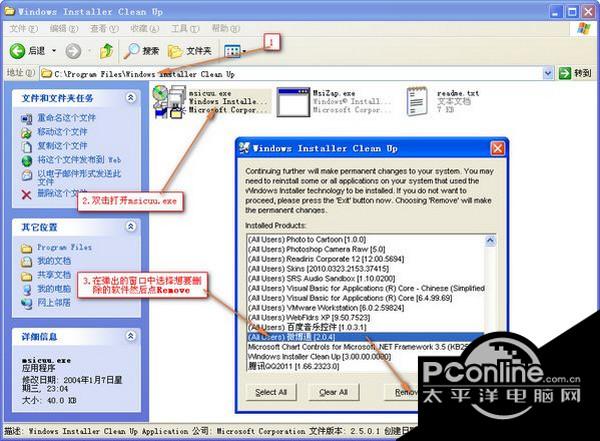Click the green Back arrow icon
Screen dimensions: 600x441
[17, 51]
